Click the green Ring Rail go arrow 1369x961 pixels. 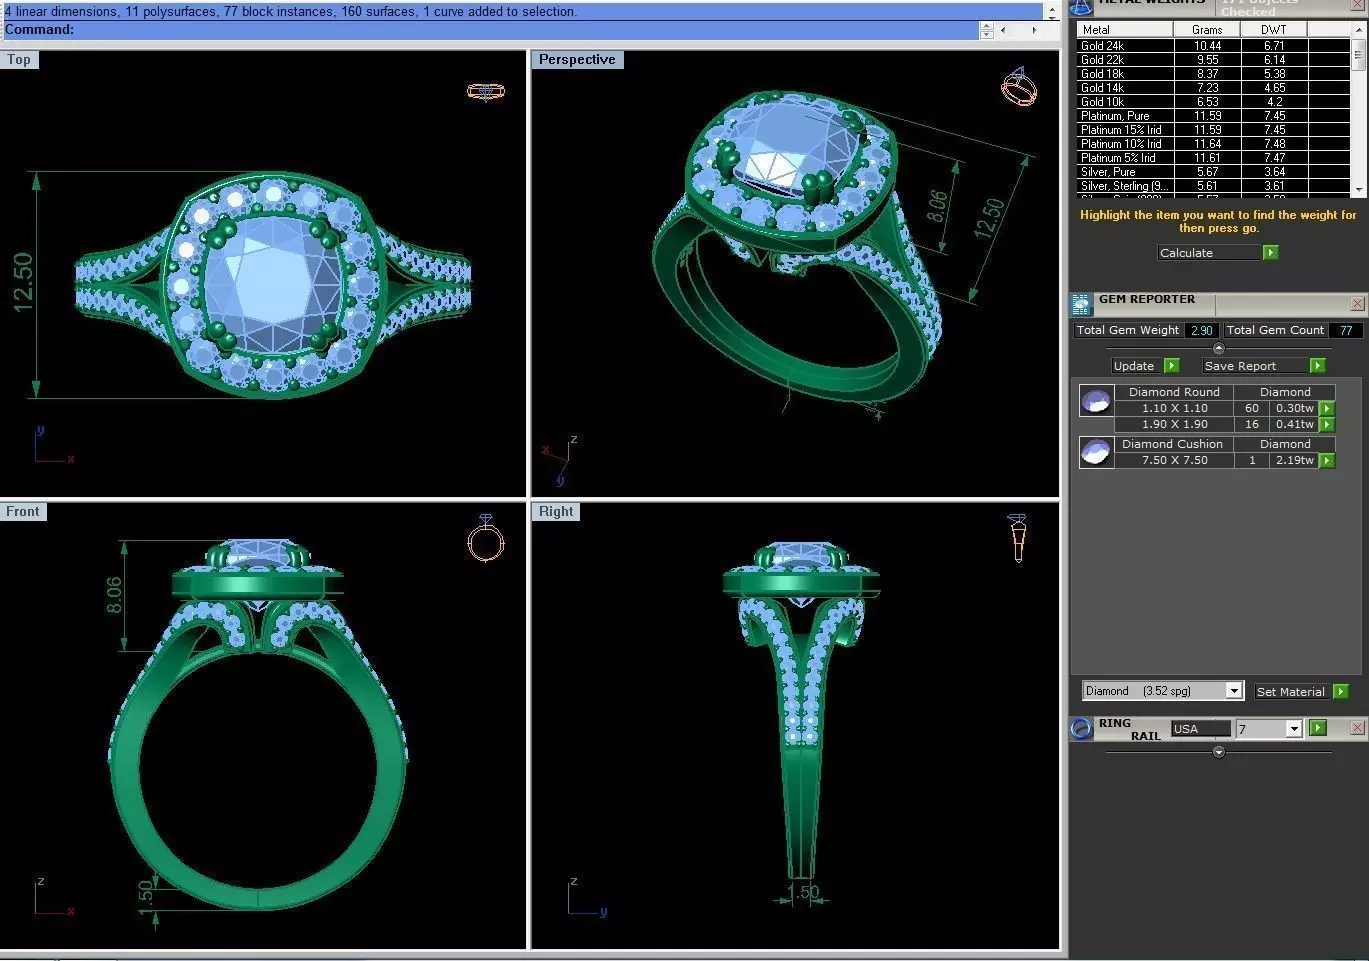(x=1318, y=728)
